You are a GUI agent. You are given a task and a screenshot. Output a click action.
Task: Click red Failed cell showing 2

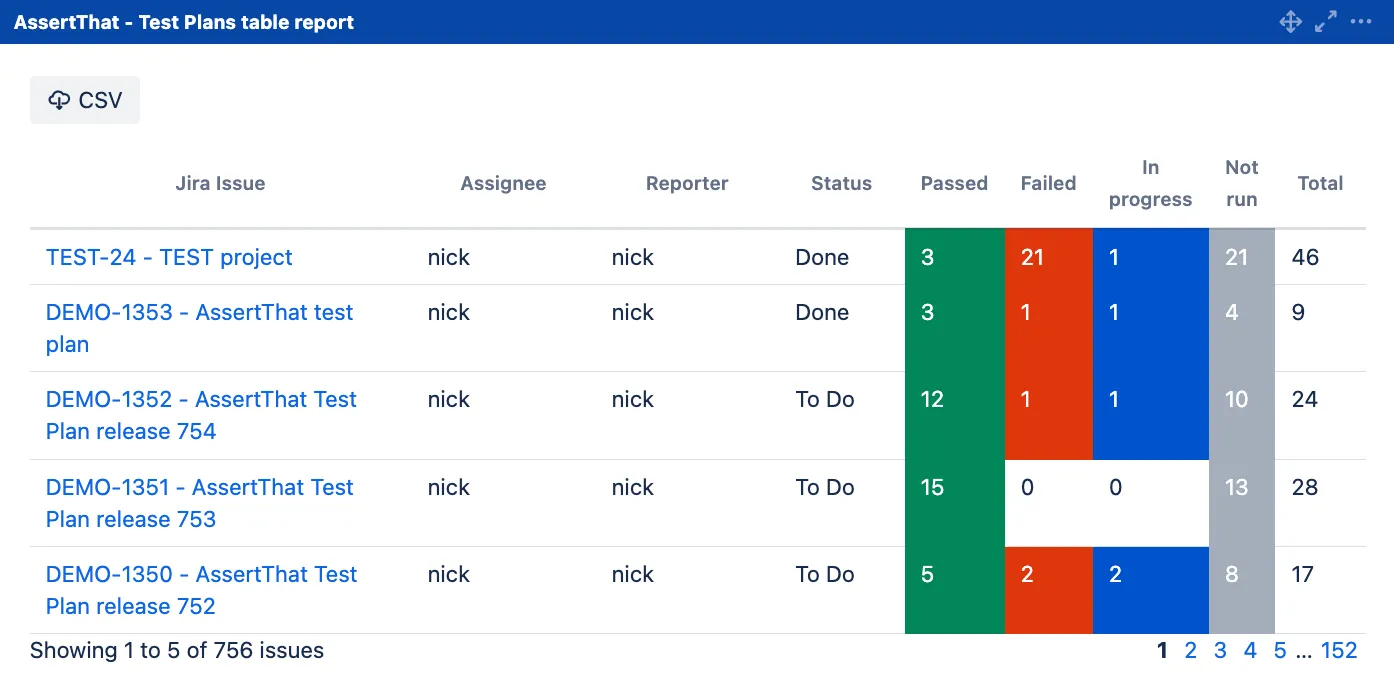[x=1049, y=590]
